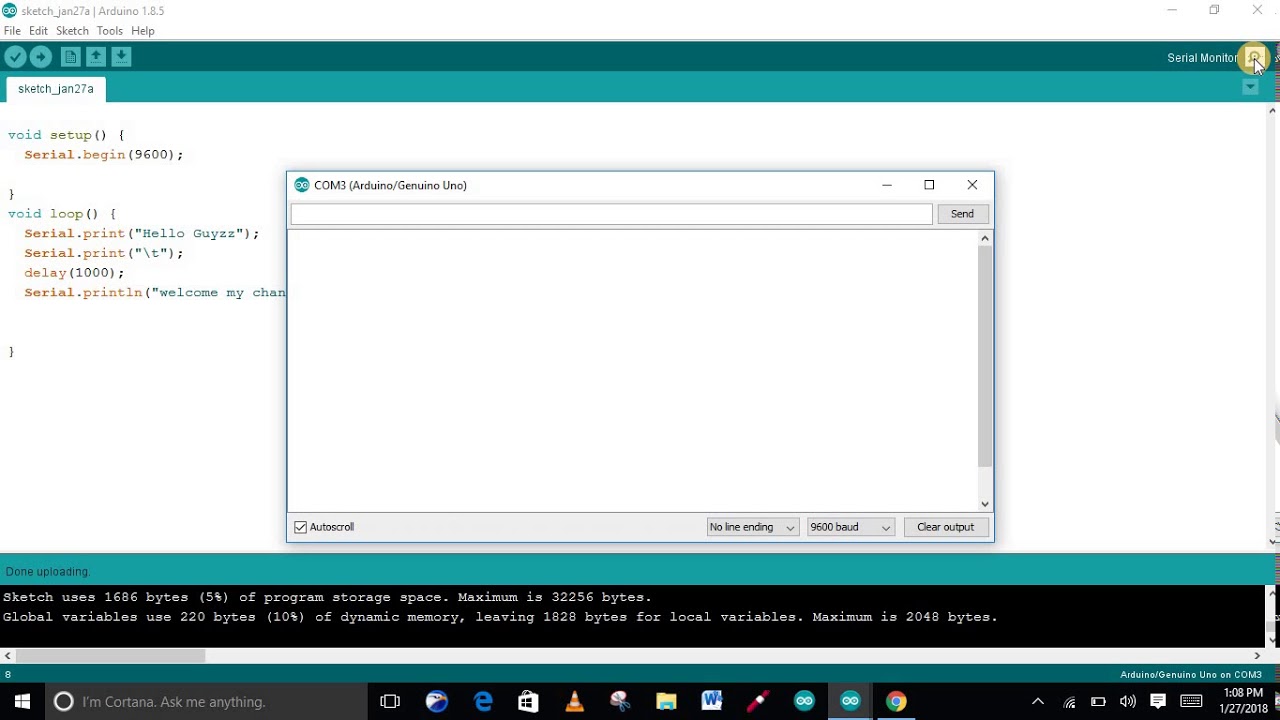Switch to the active Arduino taskbar icon
The image size is (1280, 720).
pos(850,701)
